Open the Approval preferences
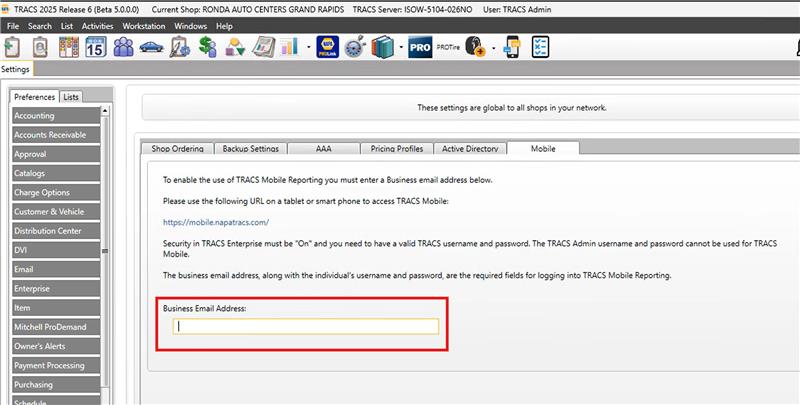Viewport: 800px width, 405px height. (56, 154)
